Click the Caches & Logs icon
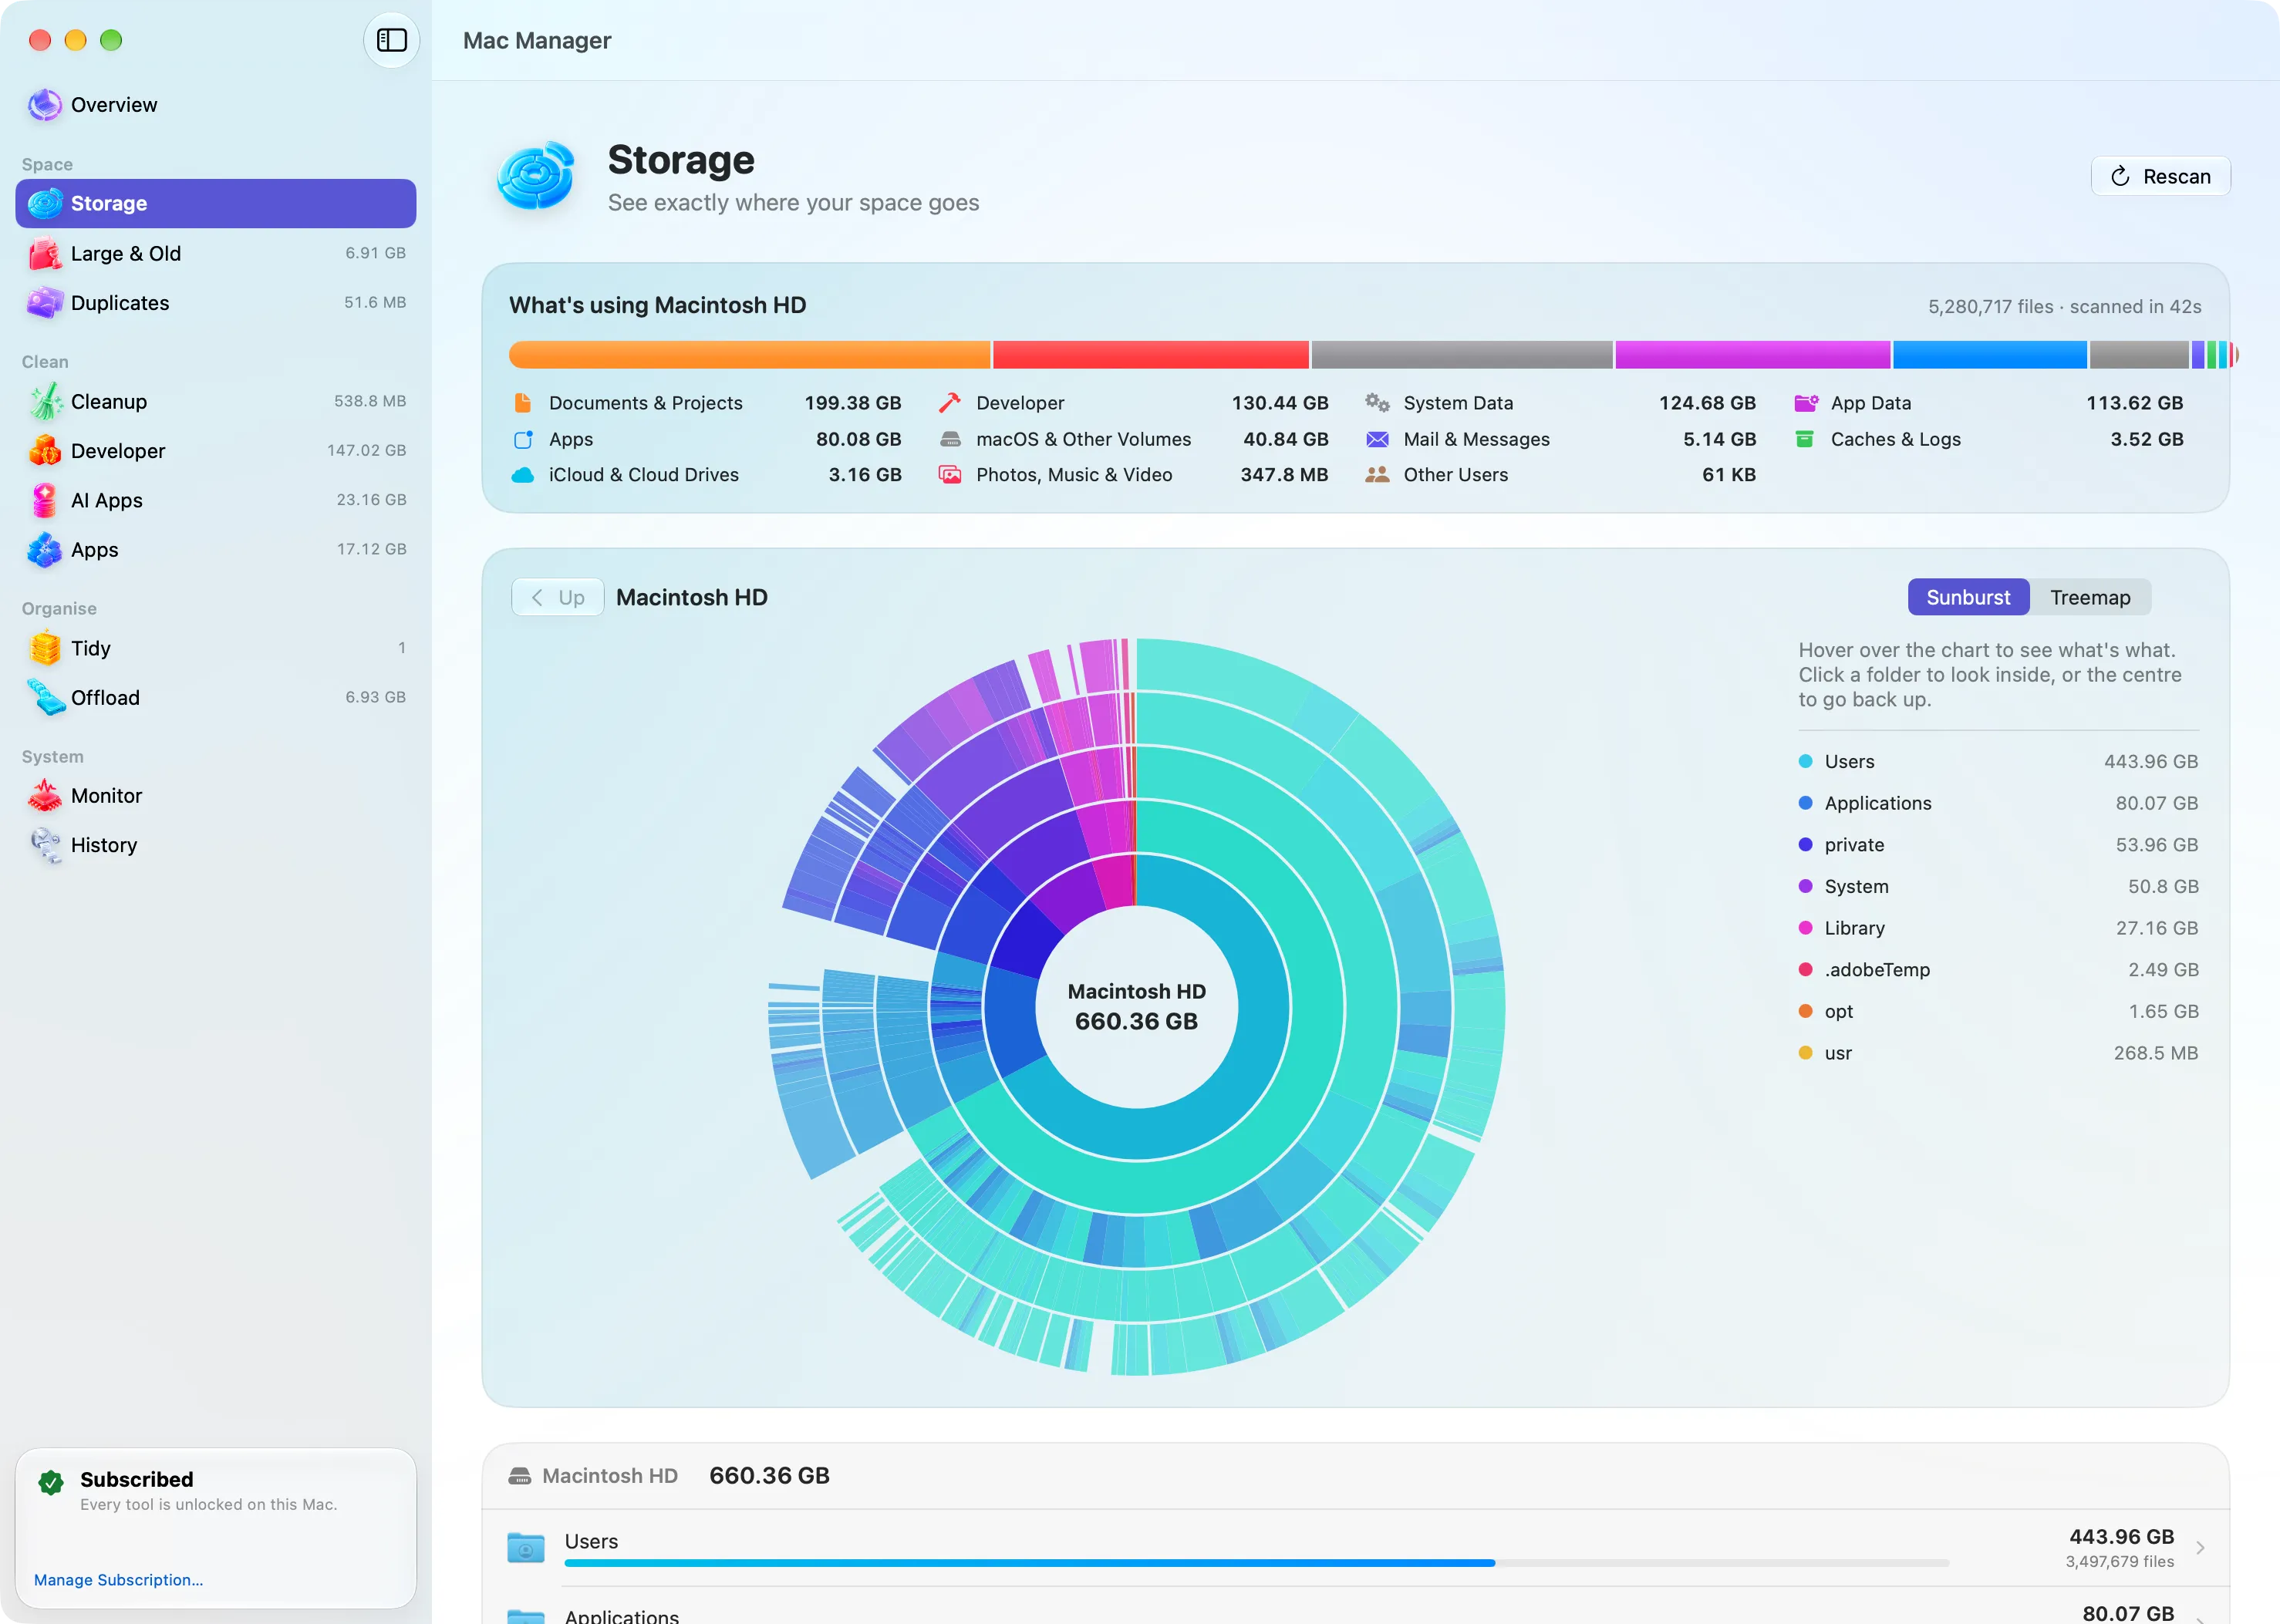Viewport: 2280px width, 1624px height. 1804,439
